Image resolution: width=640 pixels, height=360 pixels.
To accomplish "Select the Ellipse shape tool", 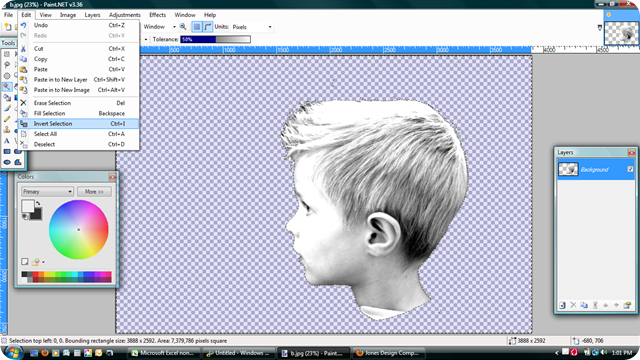I will pos(7,162).
